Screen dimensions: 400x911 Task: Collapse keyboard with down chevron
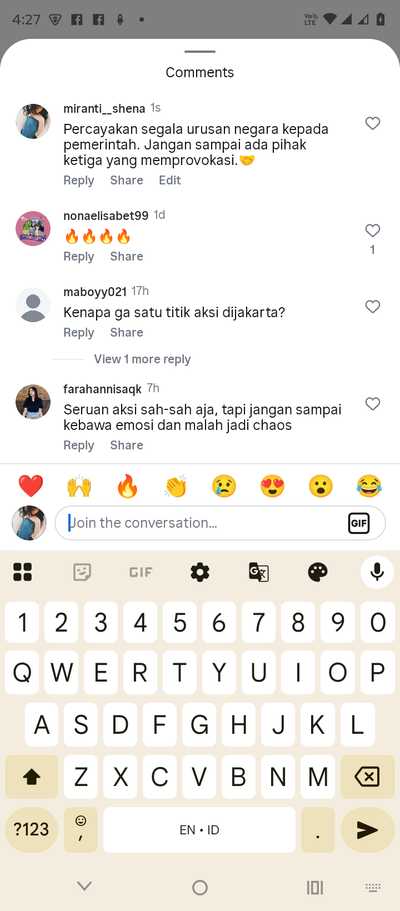84,886
